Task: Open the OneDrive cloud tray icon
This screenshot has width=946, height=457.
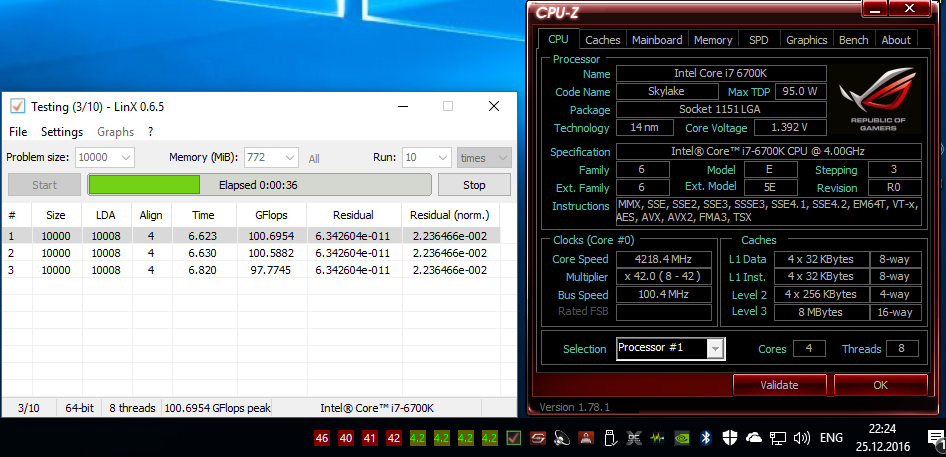Action: click(x=754, y=438)
